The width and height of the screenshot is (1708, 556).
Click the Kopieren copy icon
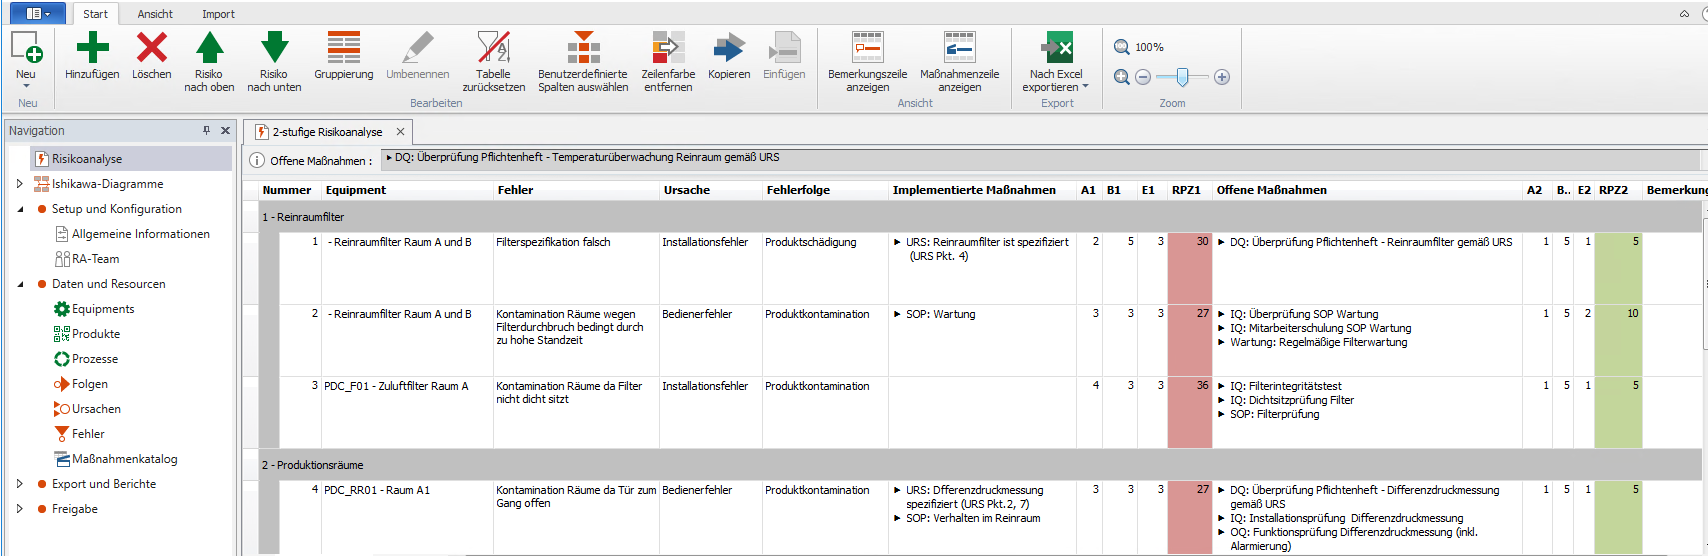tap(729, 48)
